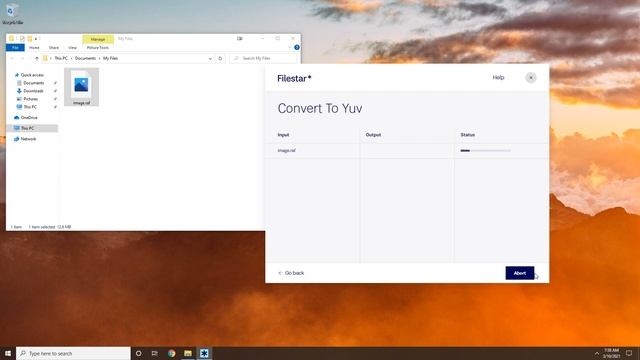This screenshot has height=360, width=640.
Task: Click the Input column header
Action: [283, 135]
